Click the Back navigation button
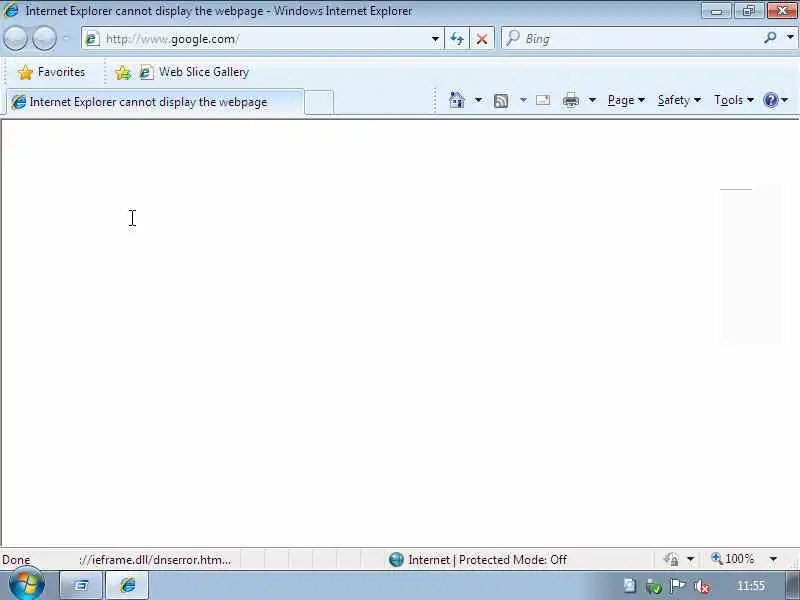 (15, 39)
